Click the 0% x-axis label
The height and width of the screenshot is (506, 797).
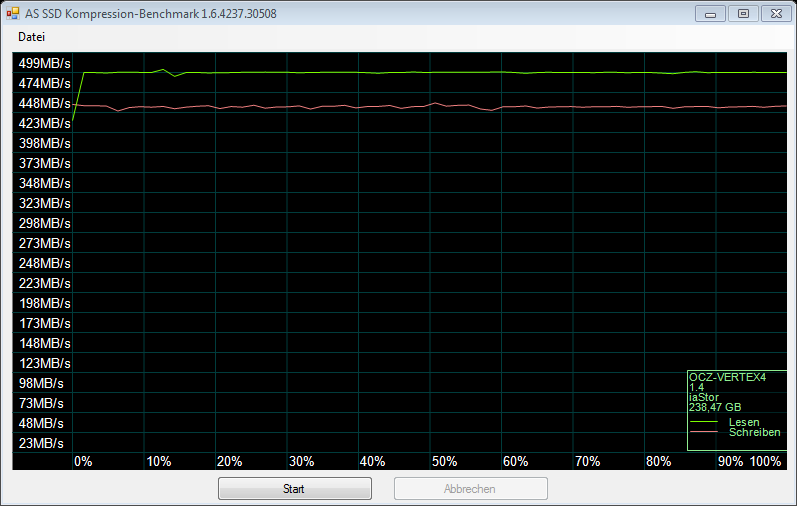(83, 461)
